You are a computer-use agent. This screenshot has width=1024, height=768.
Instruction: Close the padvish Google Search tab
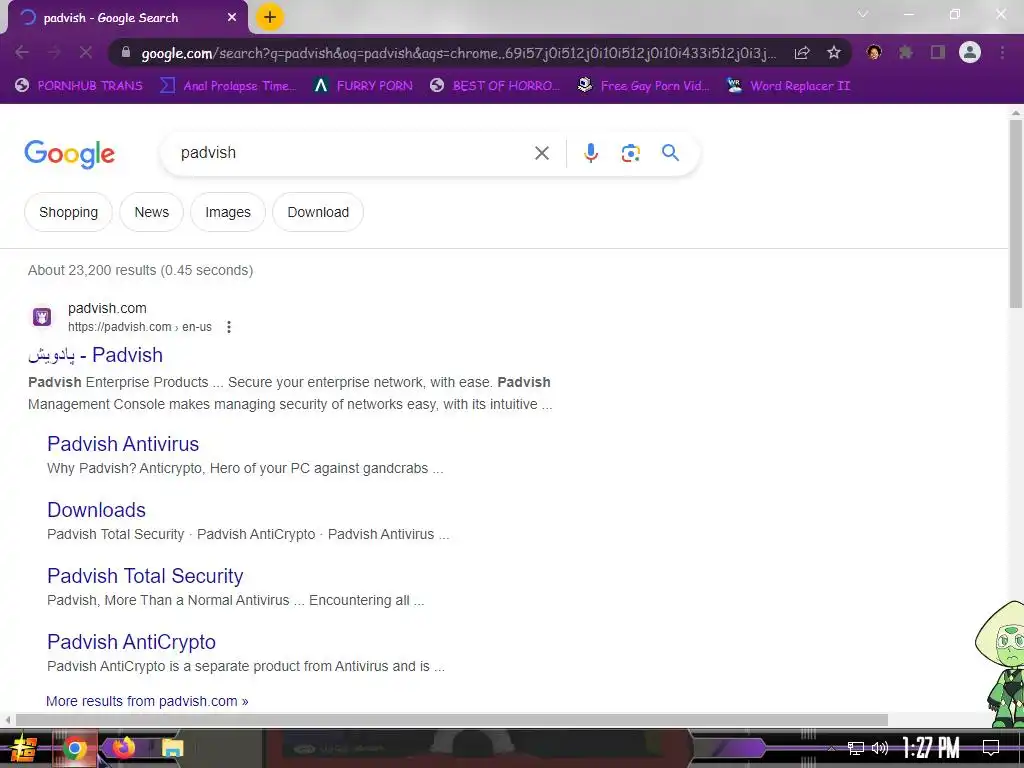click(x=232, y=18)
